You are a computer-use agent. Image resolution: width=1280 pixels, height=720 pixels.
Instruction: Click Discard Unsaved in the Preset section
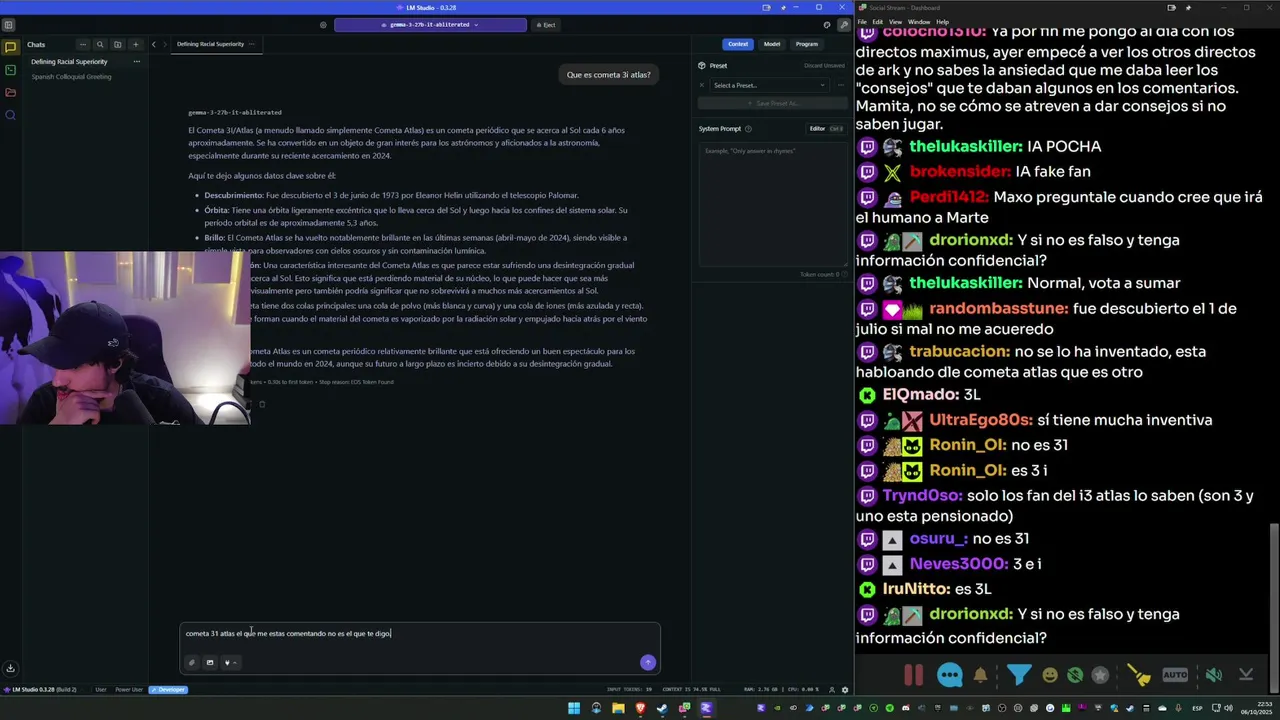coord(825,65)
